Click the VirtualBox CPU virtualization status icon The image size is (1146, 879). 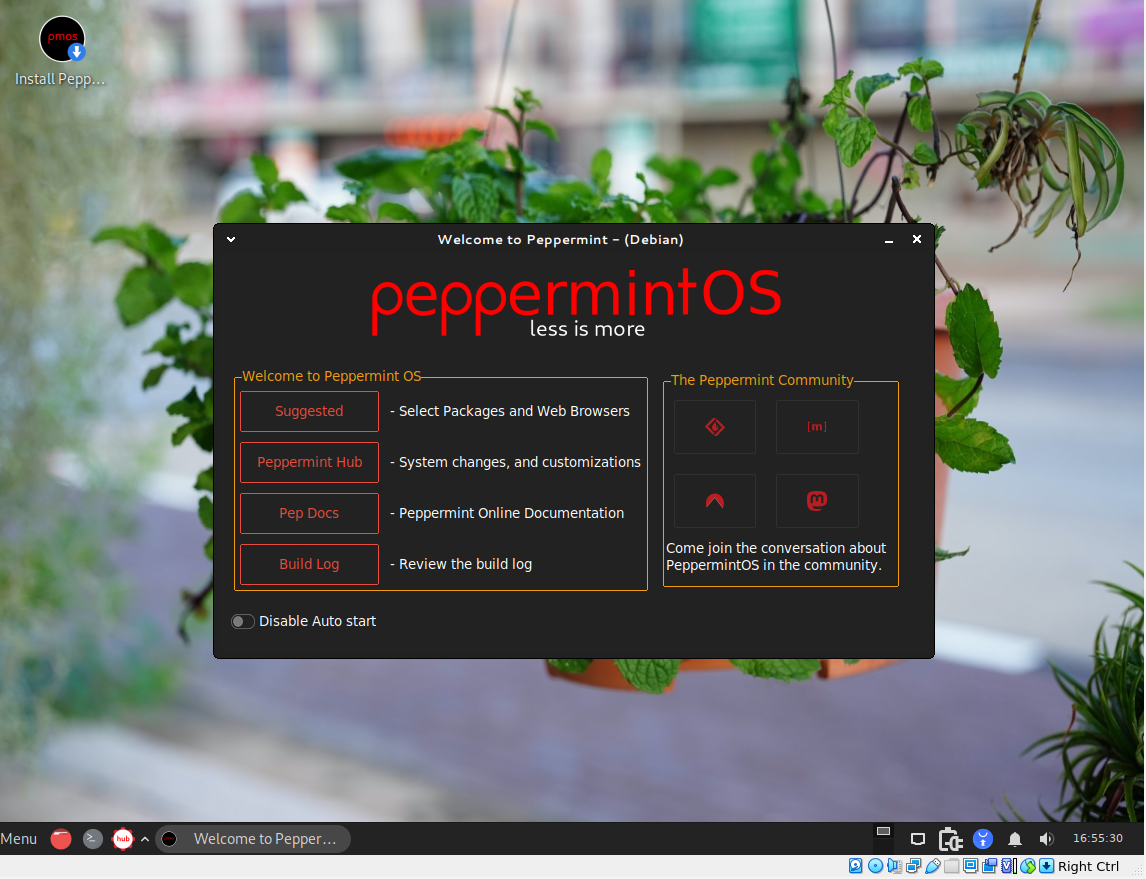(x=1009, y=866)
